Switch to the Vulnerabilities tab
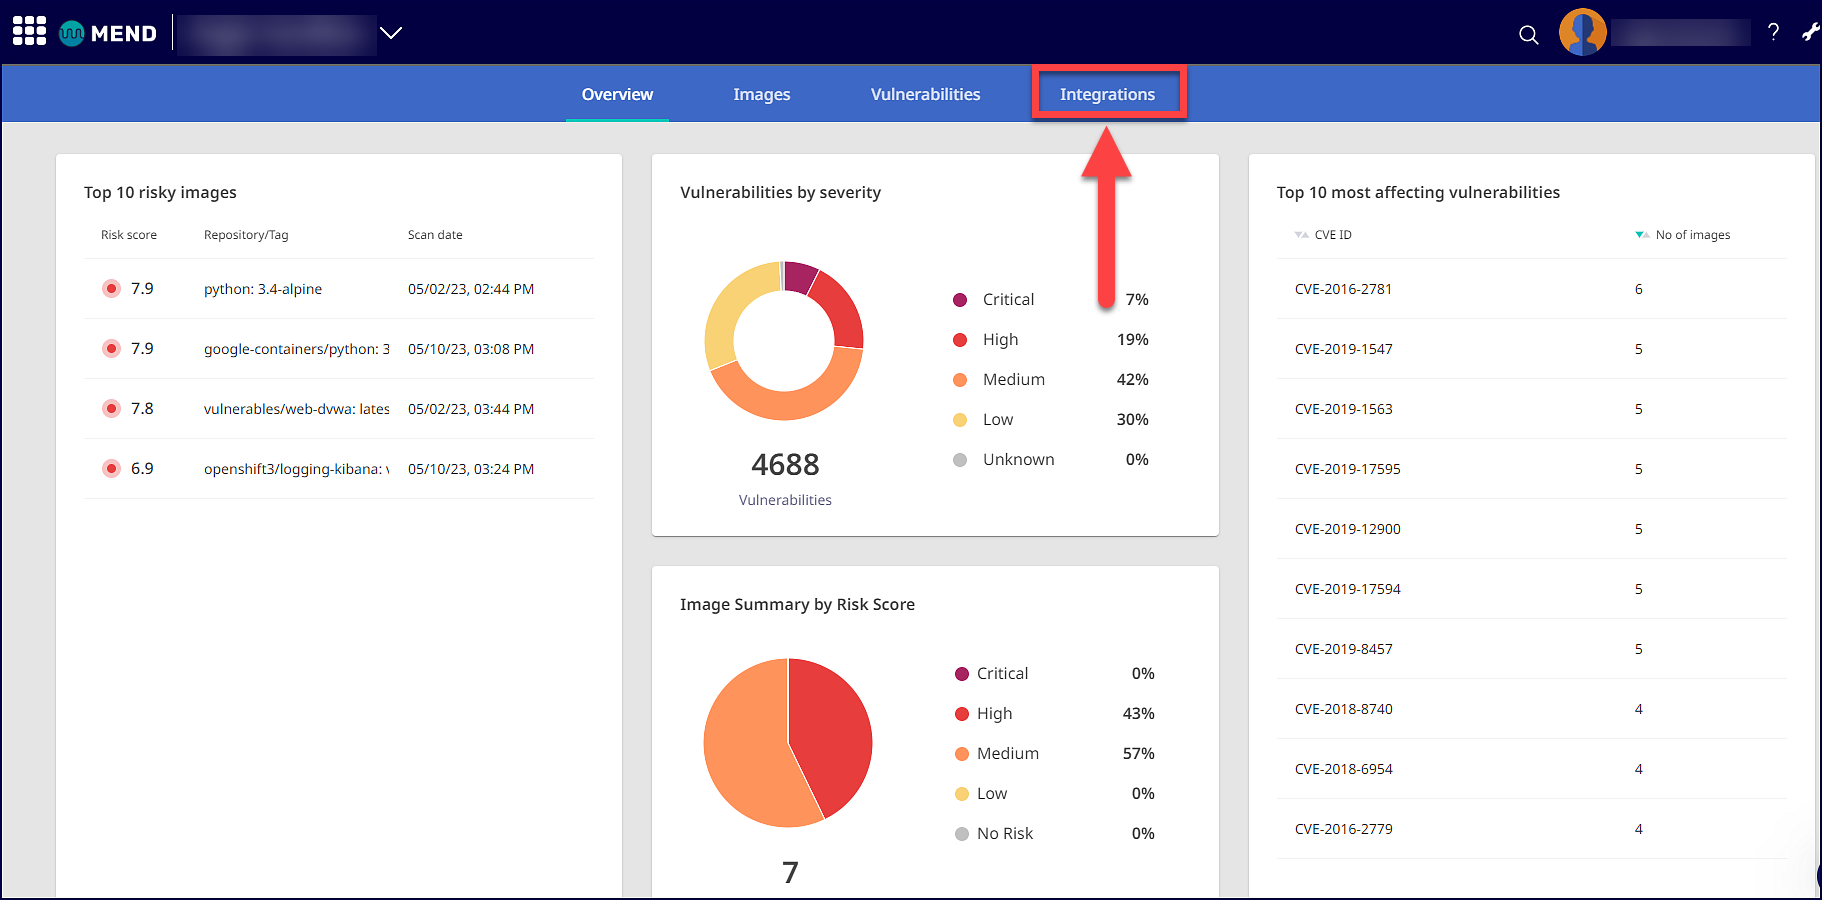This screenshot has height=900, width=1822. click(x=925, y=94)
